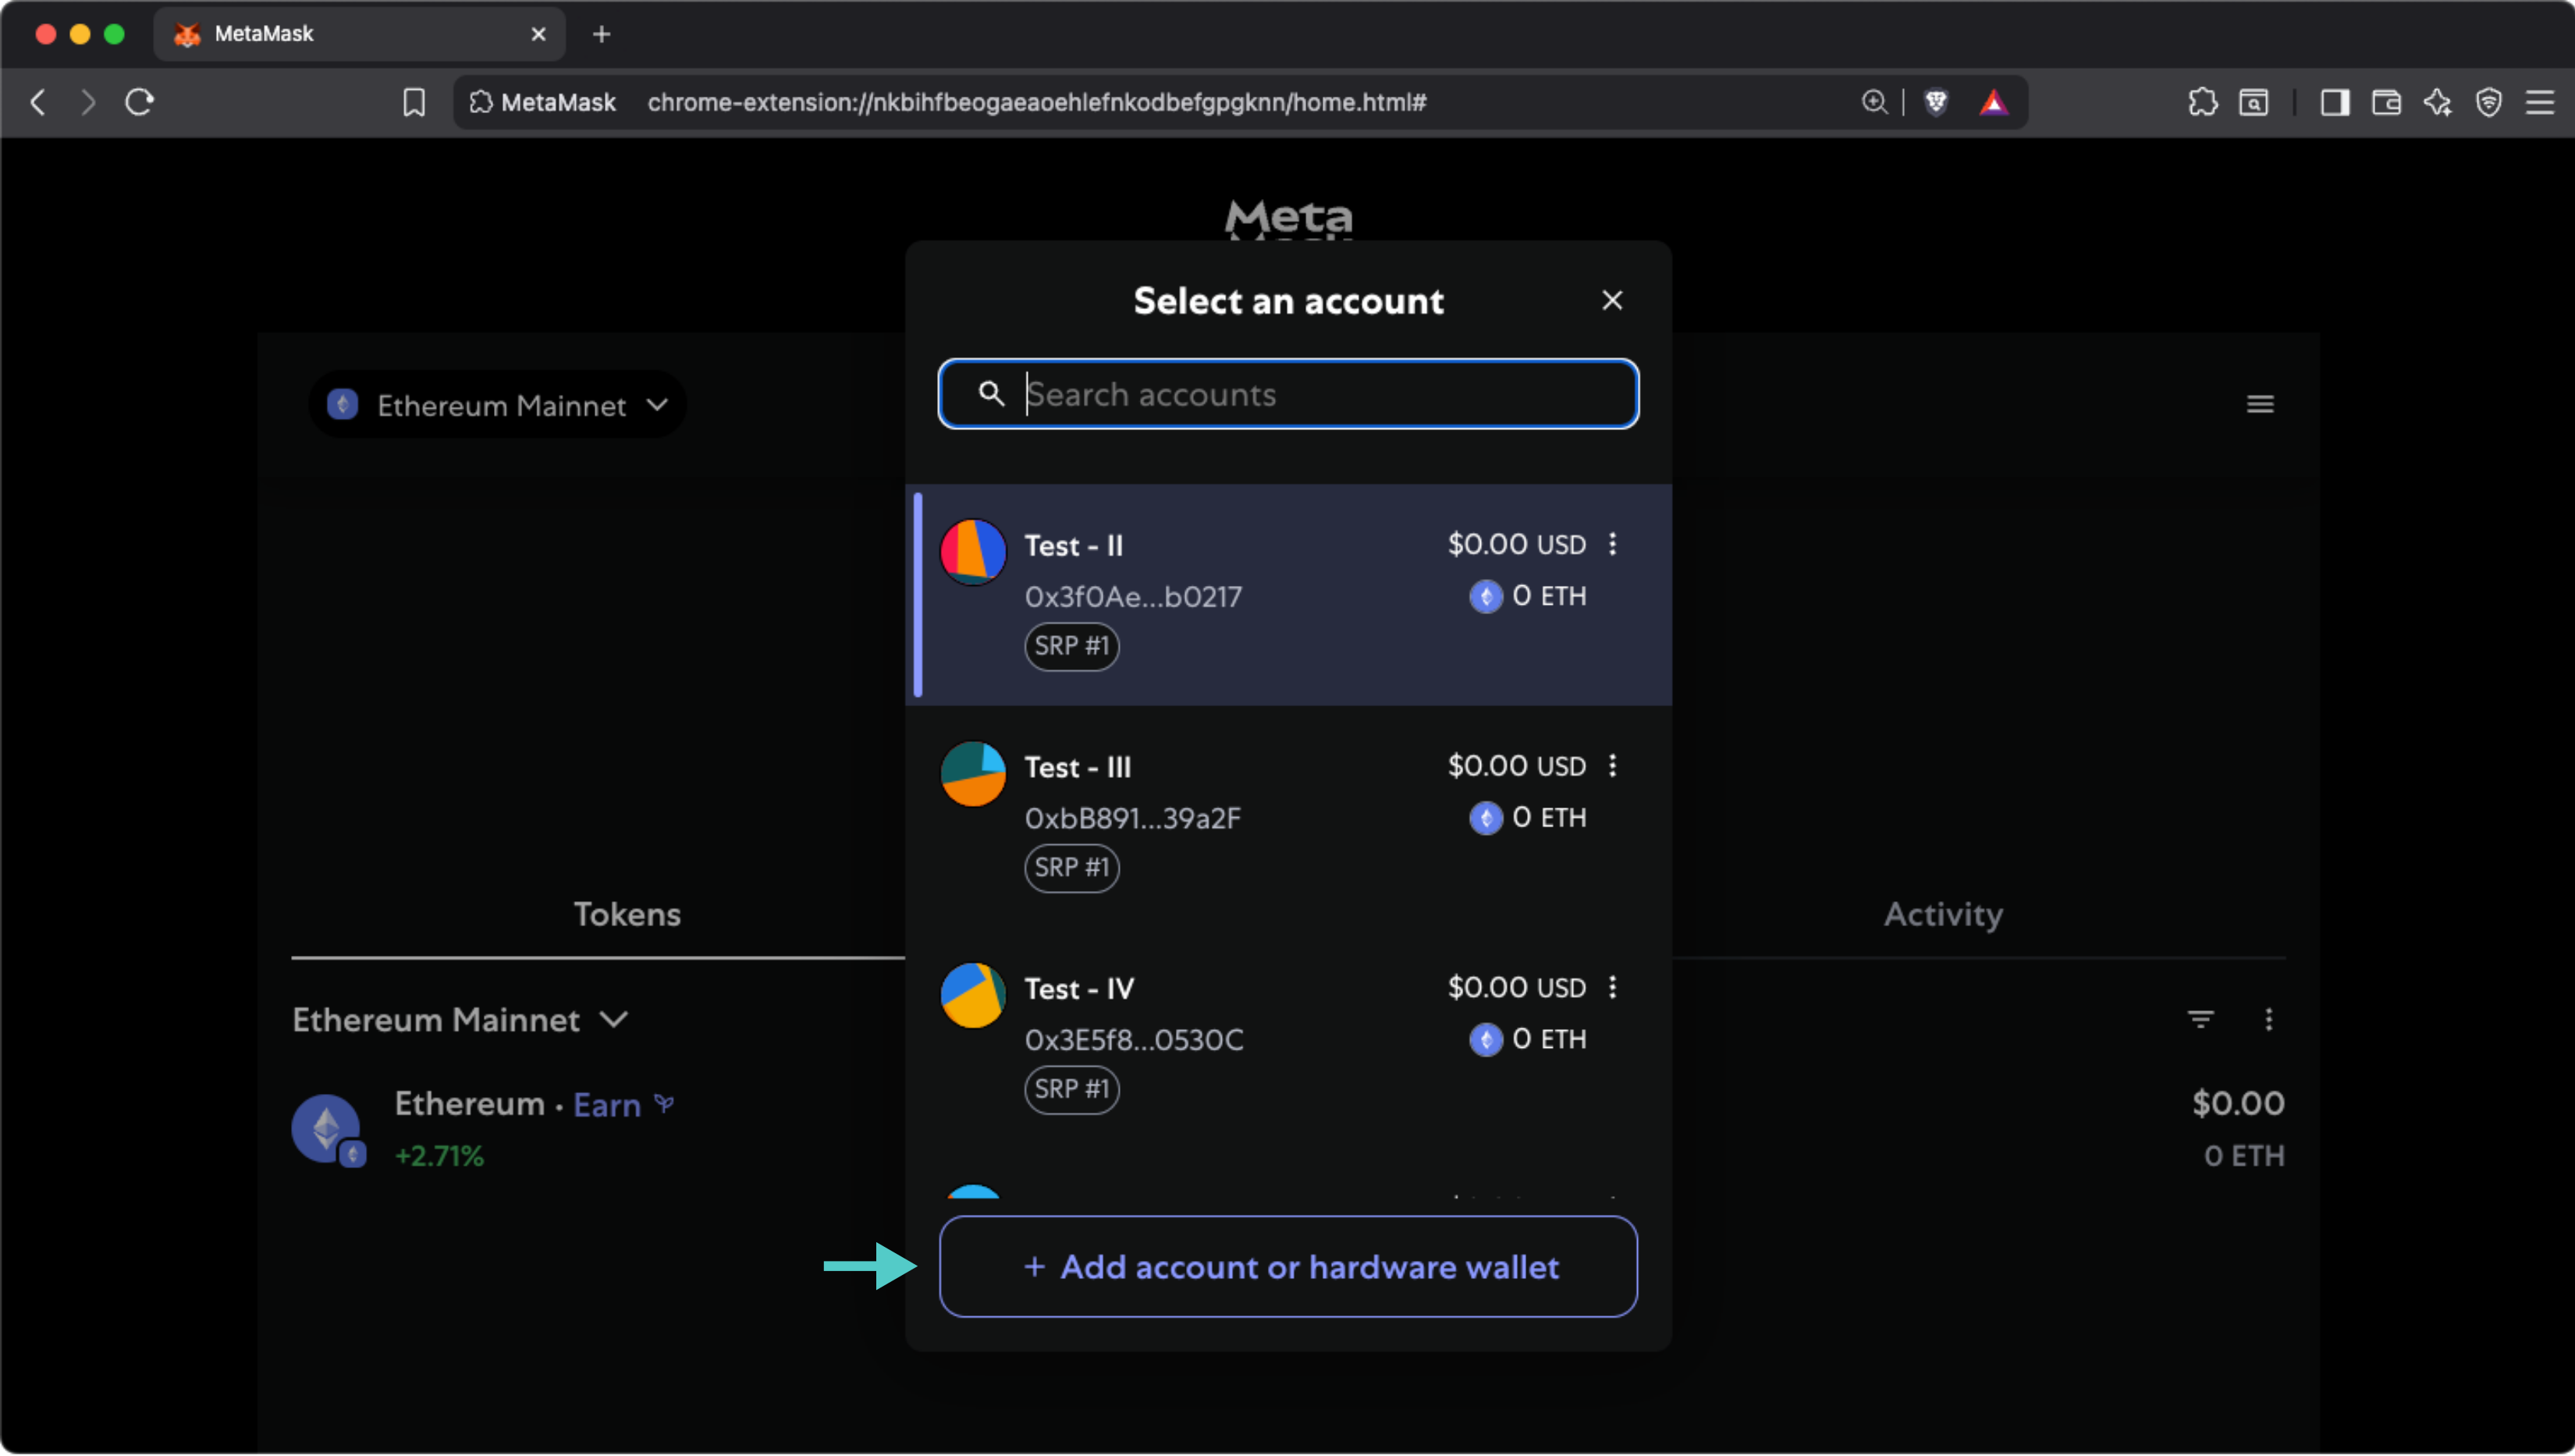Viewport: 2575px width, 1456px height.
Task: Click SRP #1 badge under Test - II
Action: (1071, 646)
